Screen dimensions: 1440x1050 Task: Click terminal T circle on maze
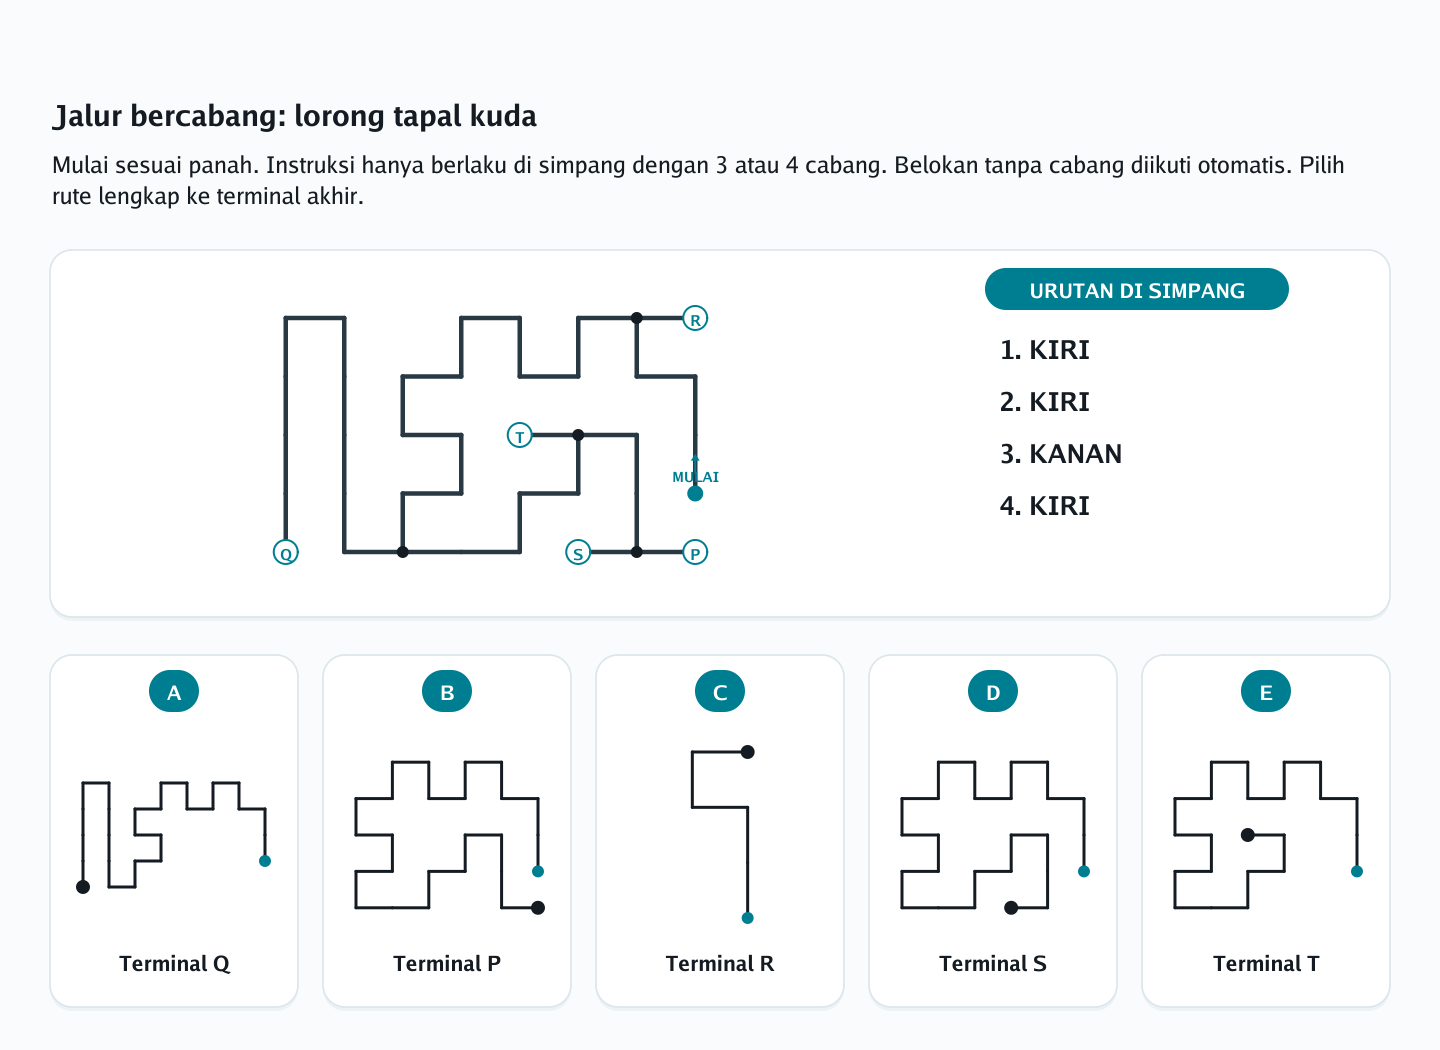(x=520, y=436)
